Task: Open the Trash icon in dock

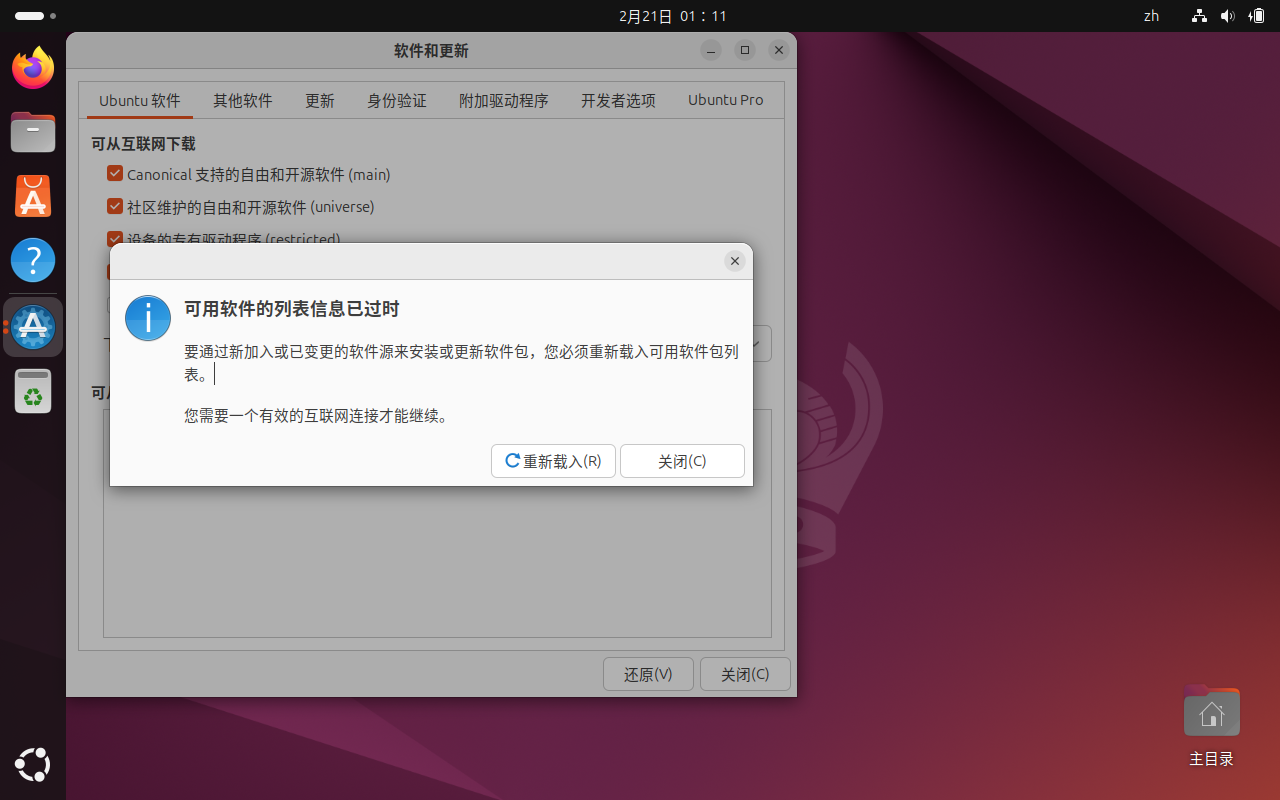Action: (33, 391)
